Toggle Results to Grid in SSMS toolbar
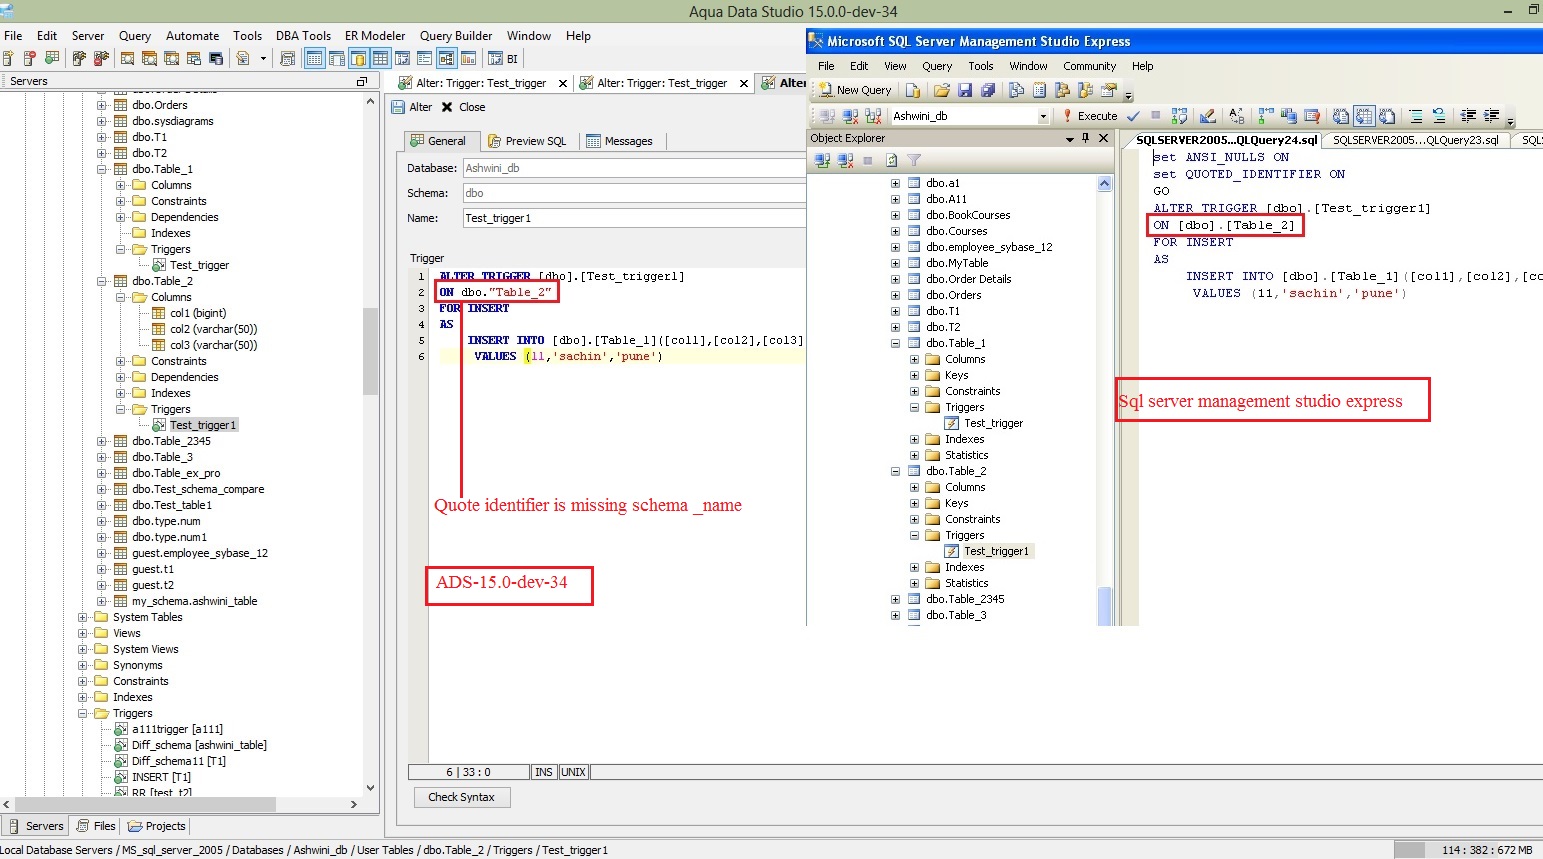The height and width of the screenshot is (859, 1543). pyautogui.click(x=1363, y=116)
